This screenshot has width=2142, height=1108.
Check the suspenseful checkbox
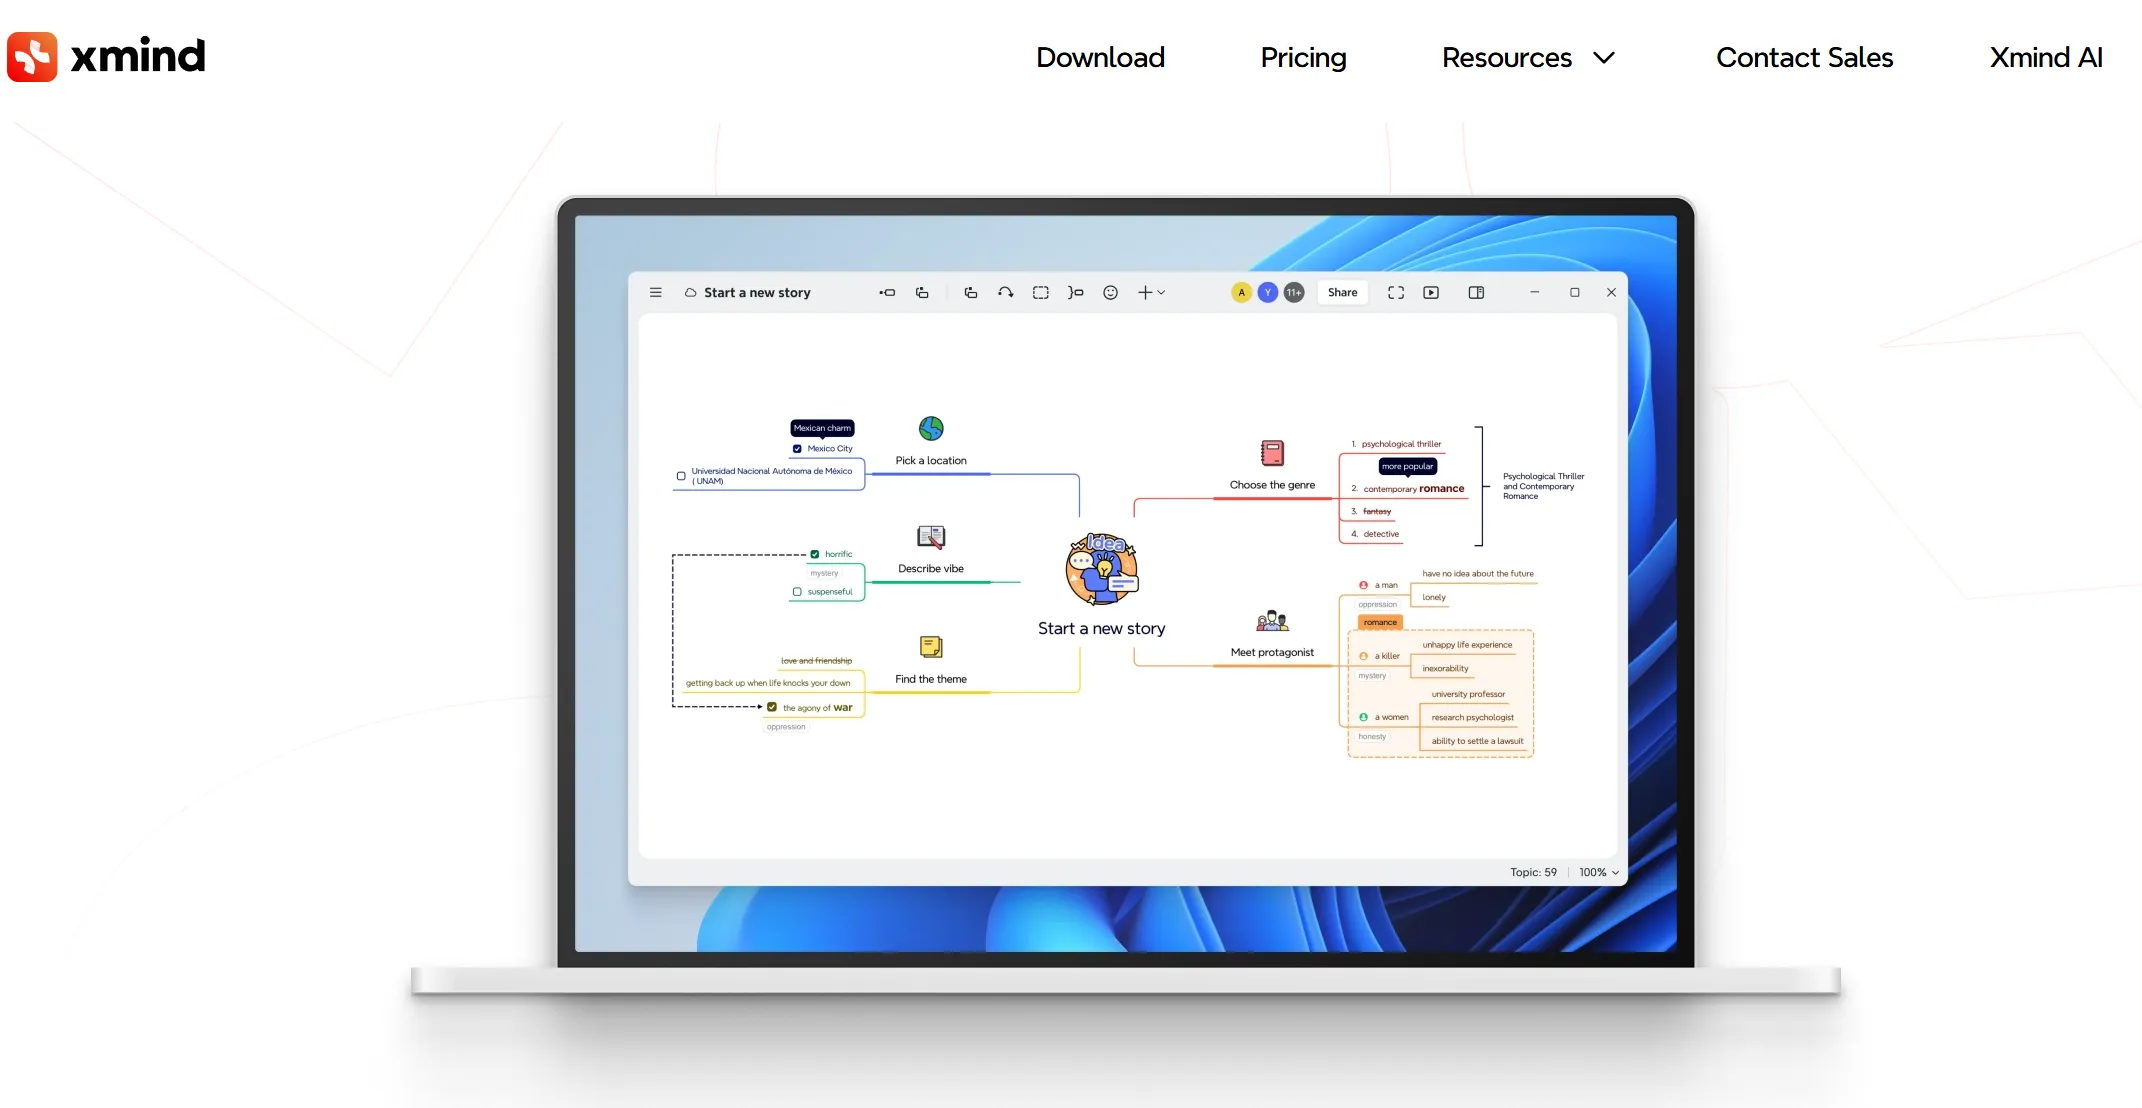[797, 592]
